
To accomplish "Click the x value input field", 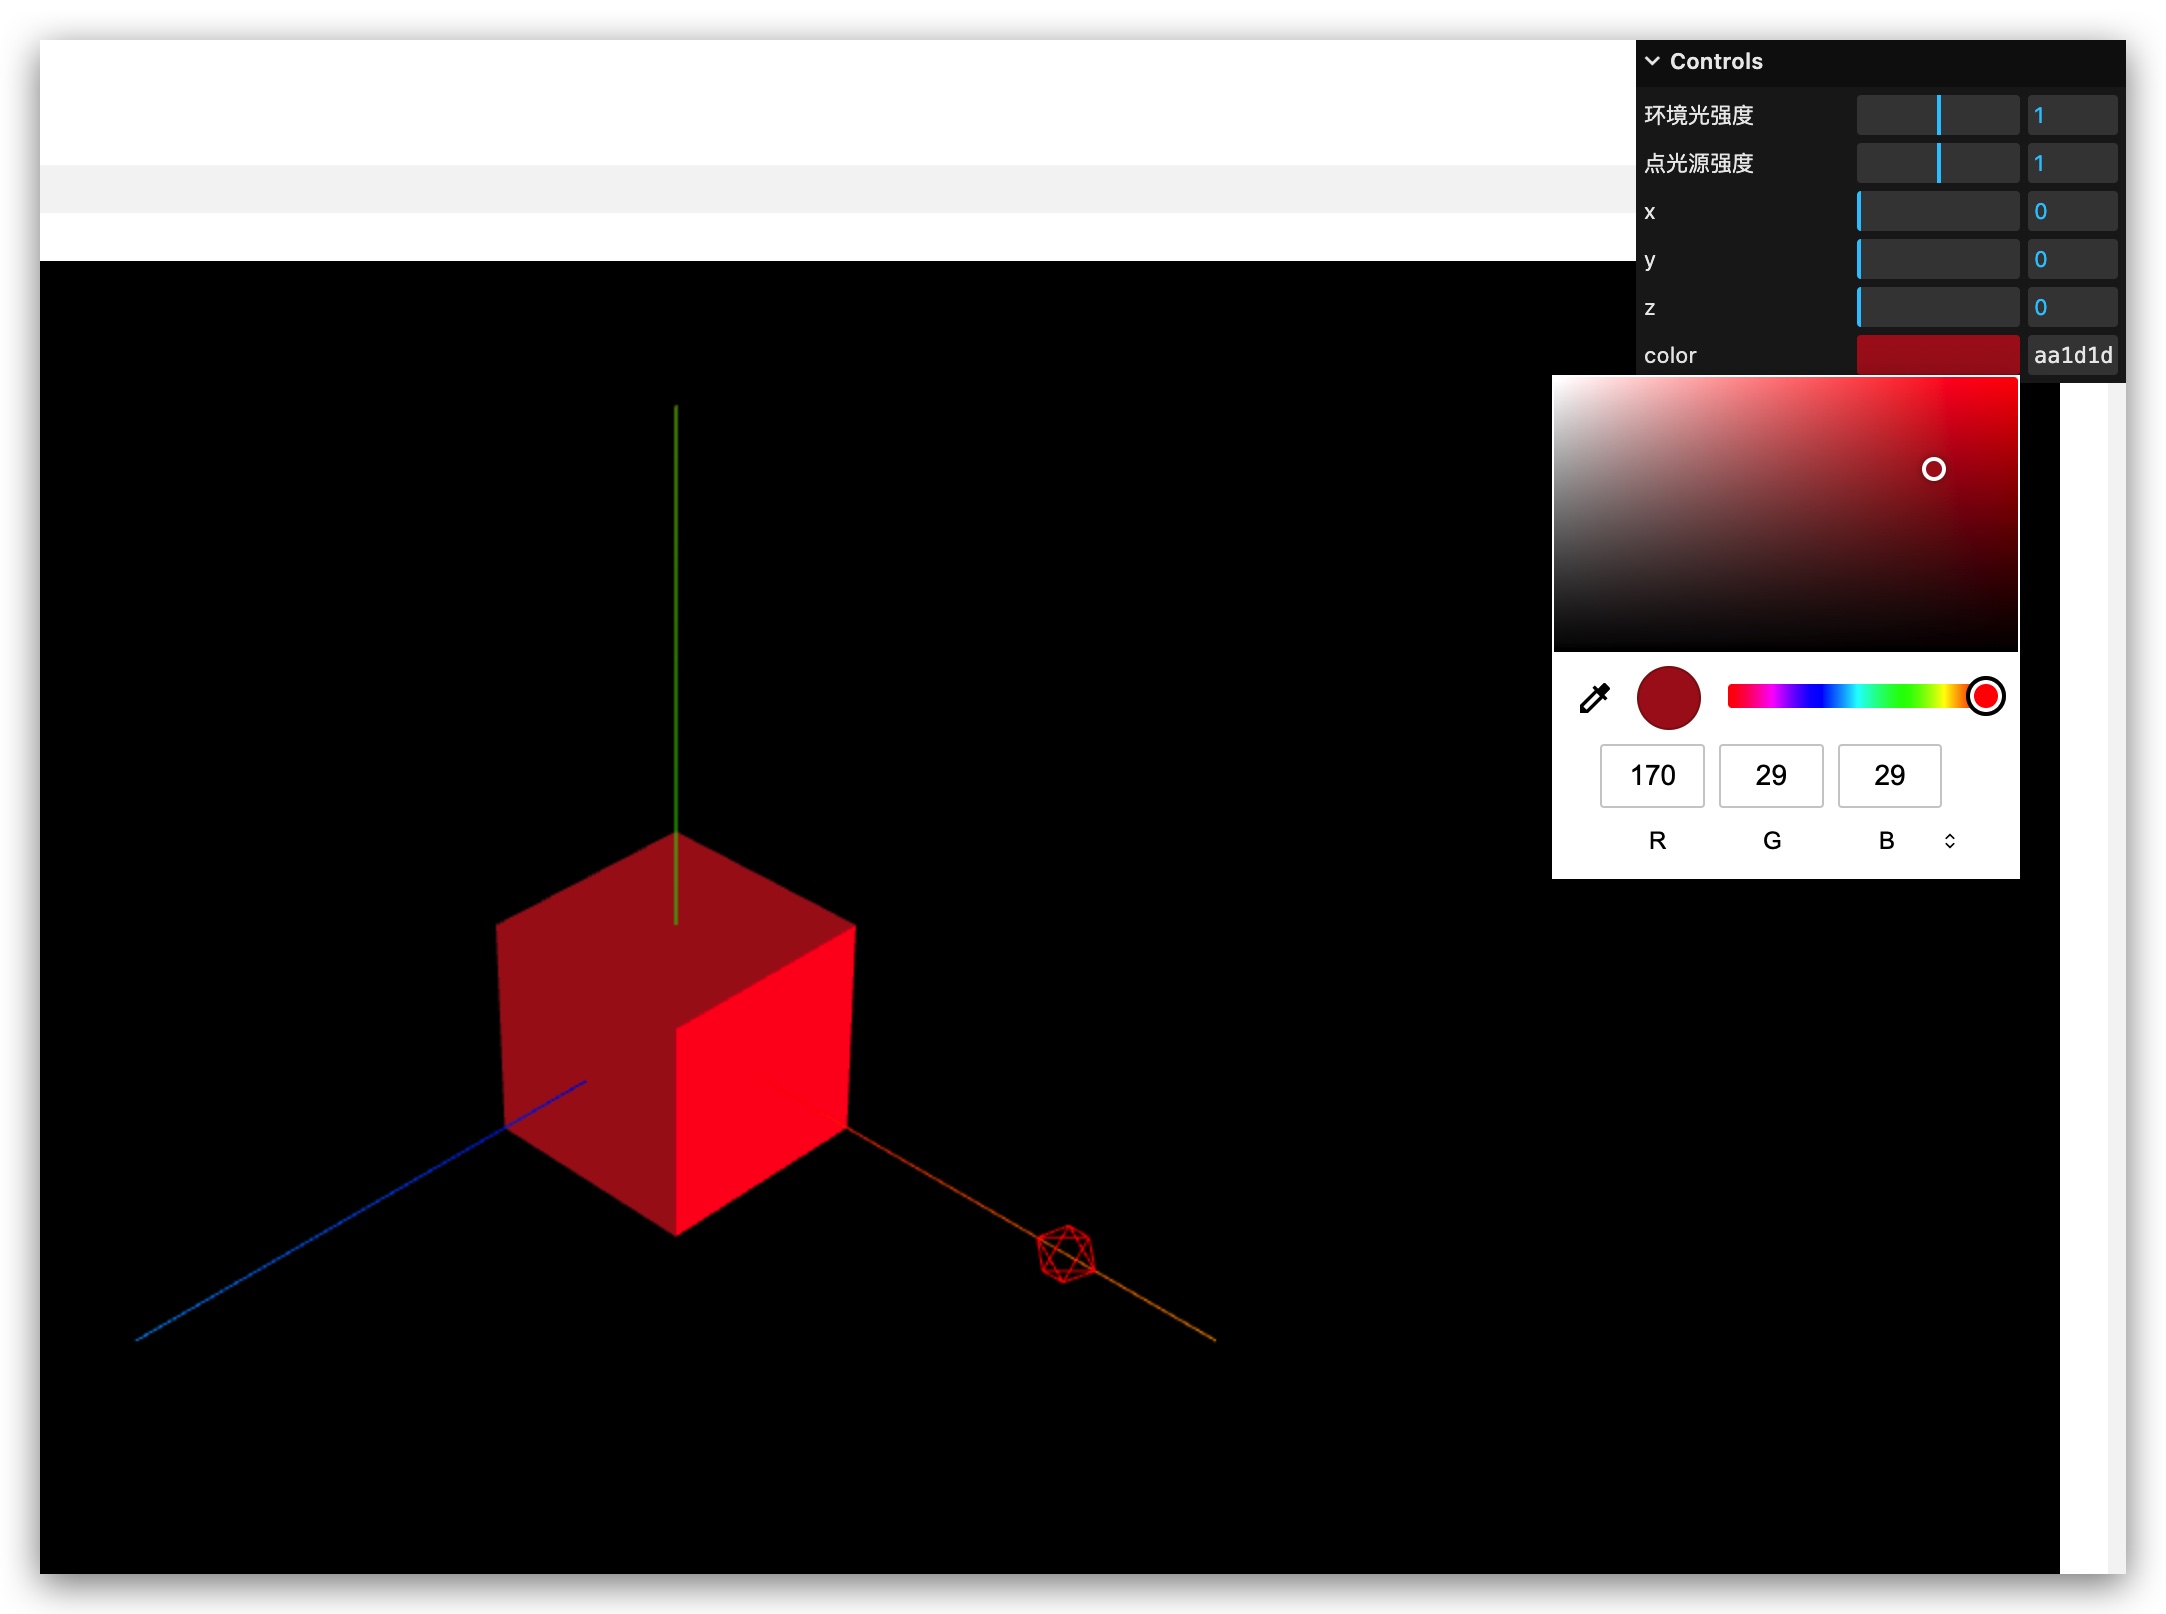I will click(2072, 211).
